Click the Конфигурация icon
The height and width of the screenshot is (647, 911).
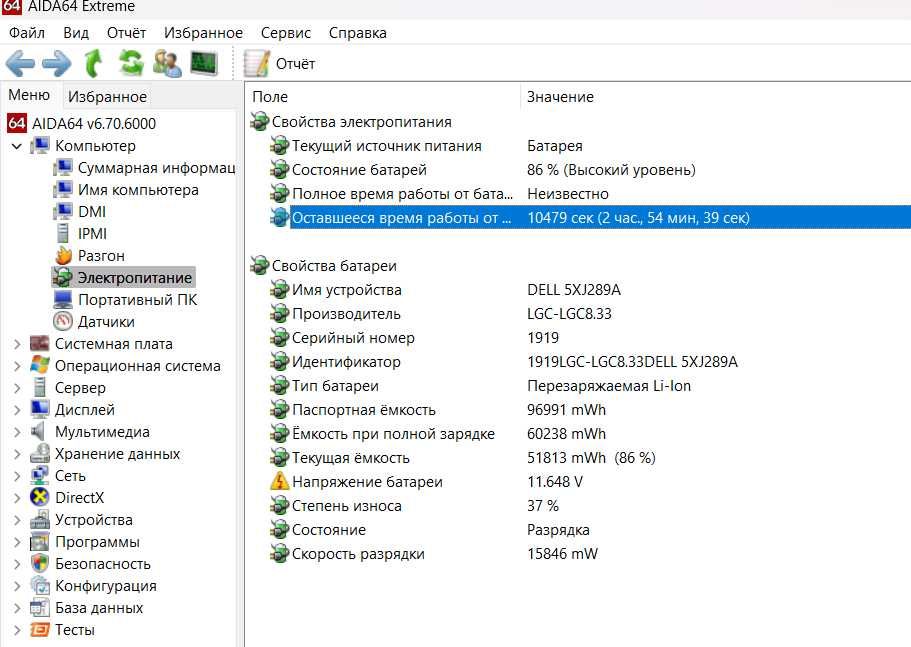click(40, 585)
